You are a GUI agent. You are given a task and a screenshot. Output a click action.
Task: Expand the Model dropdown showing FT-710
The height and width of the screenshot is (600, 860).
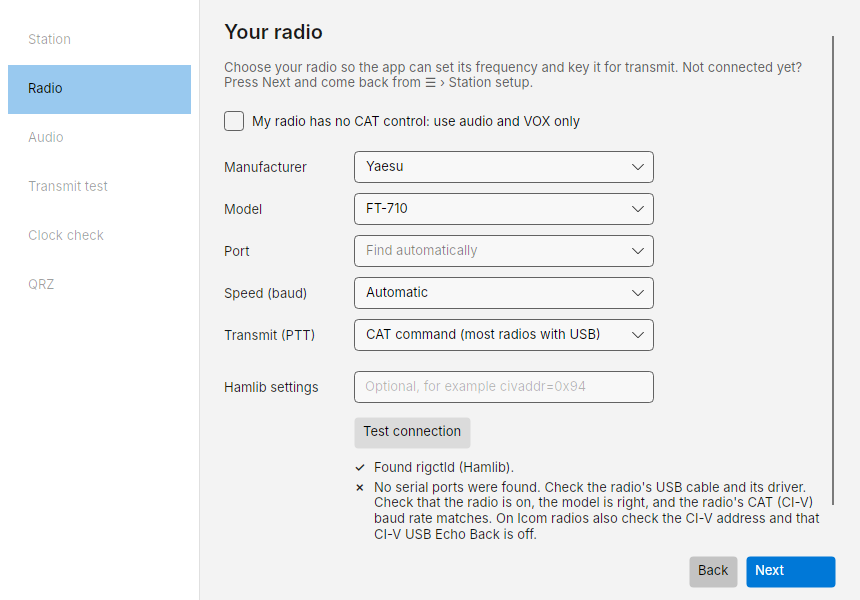tap(503, 209)
